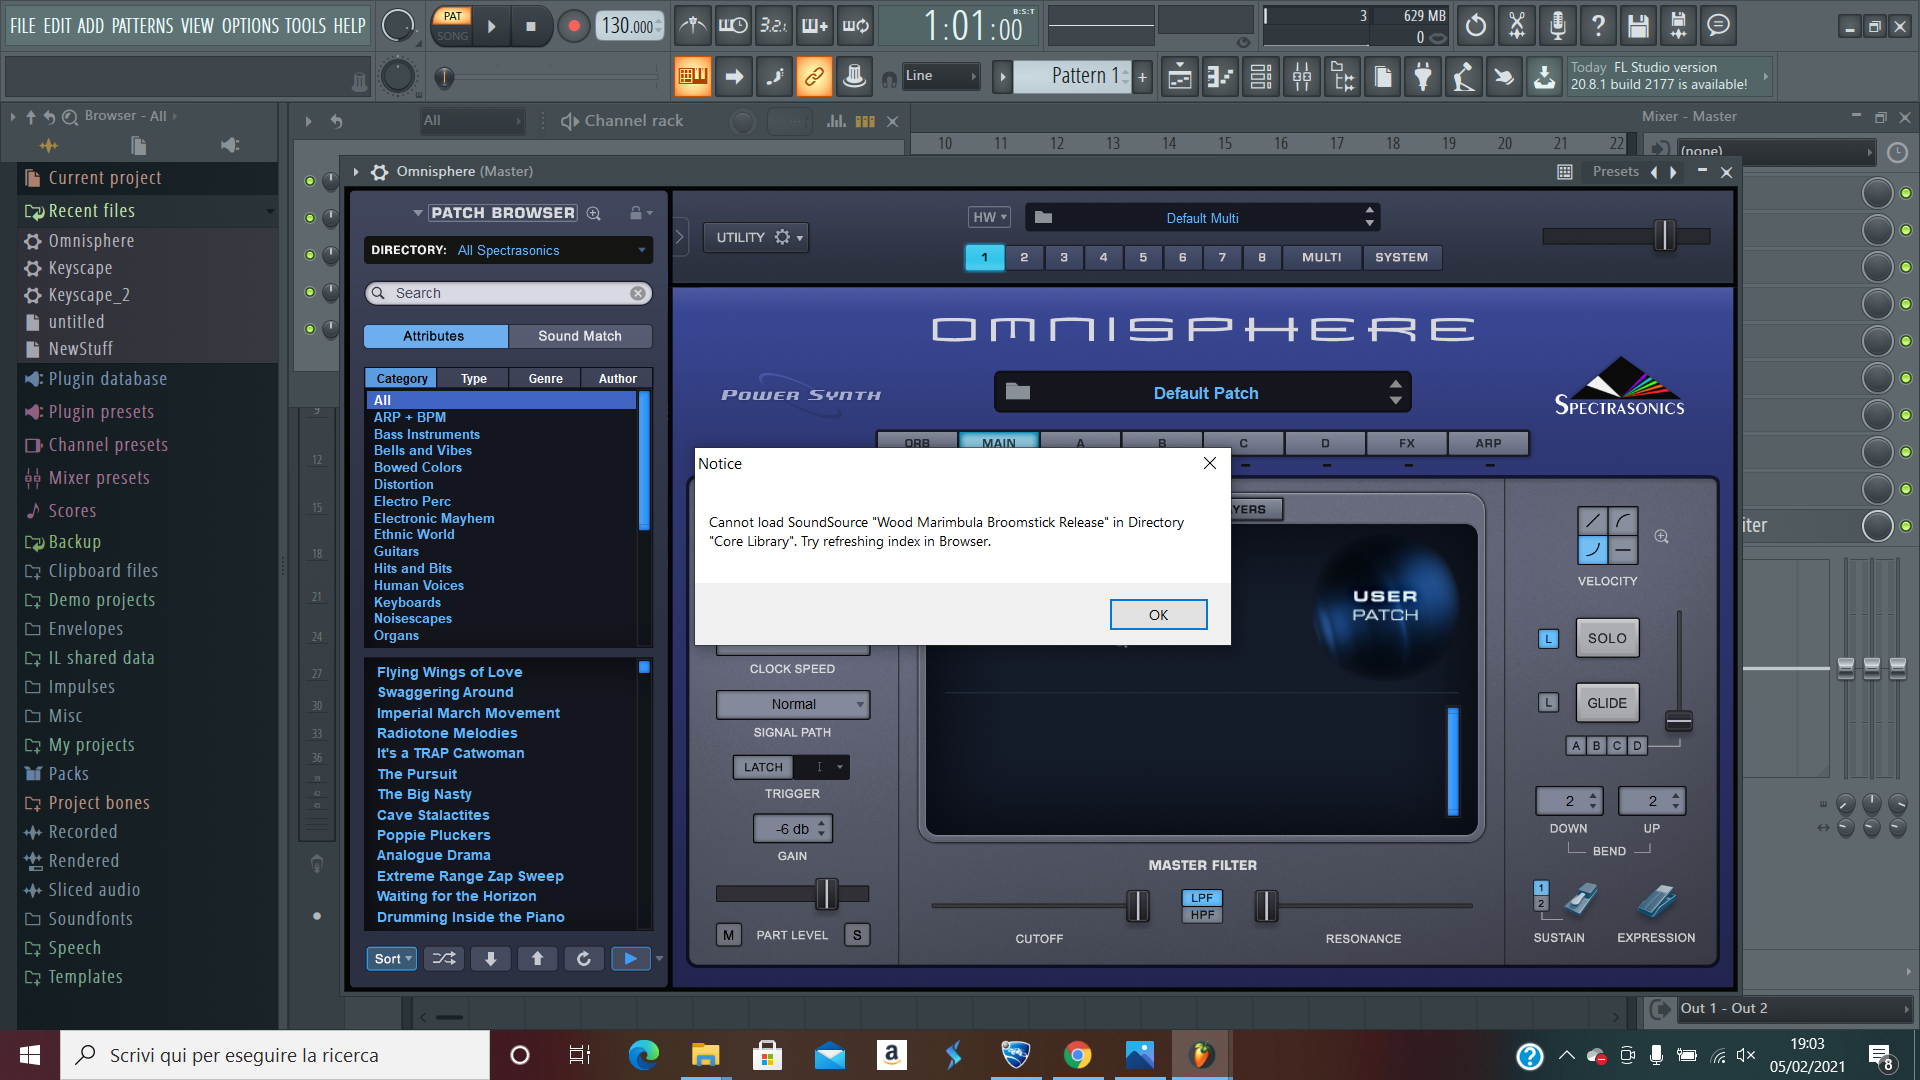This screenshot has height=1080, width=1920.
Task: Toggle GLIDE button in Omnisphere
Action: (x=1607, y=703)
